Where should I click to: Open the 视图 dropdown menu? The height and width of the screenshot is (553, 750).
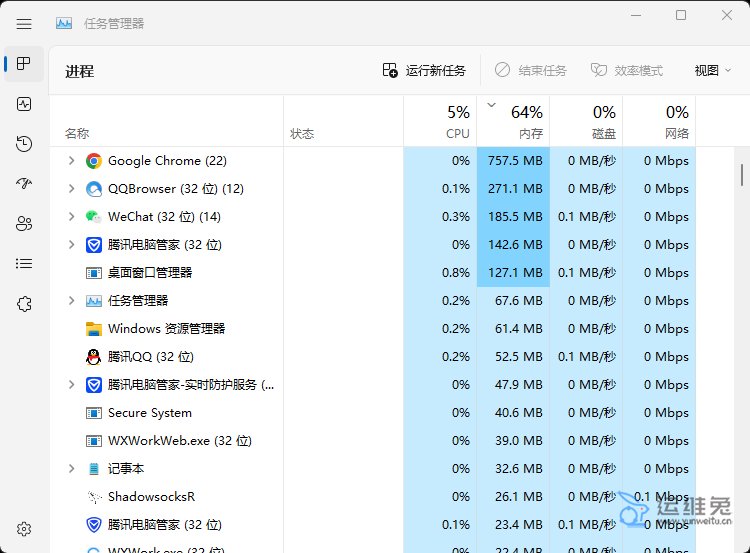coord(713,71)
